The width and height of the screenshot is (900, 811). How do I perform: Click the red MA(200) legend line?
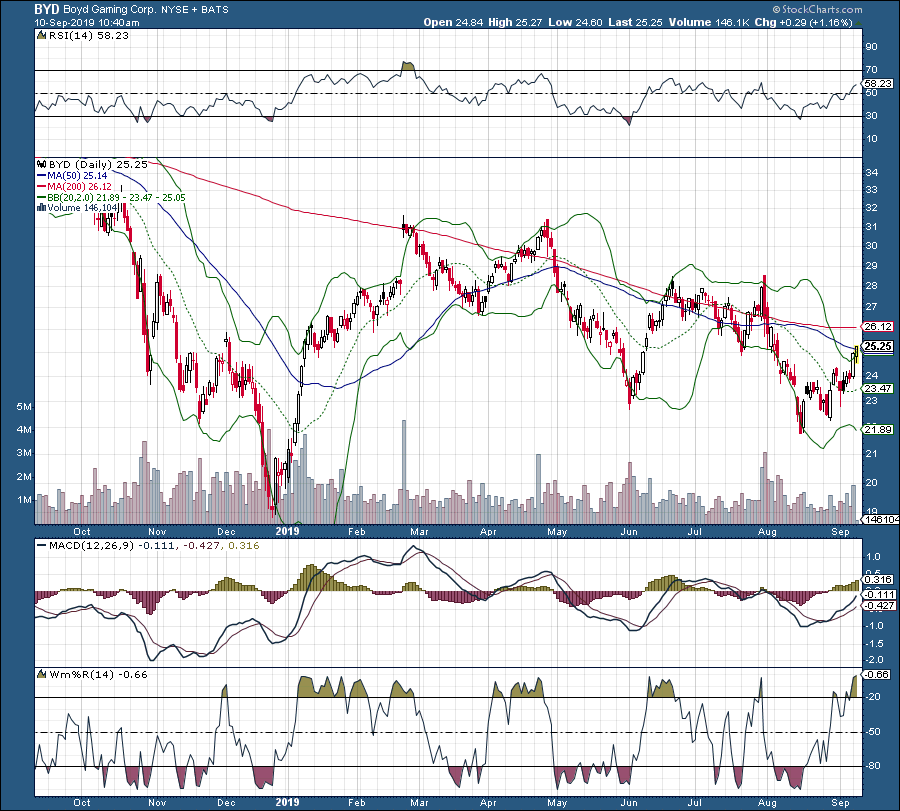[41, 187]
